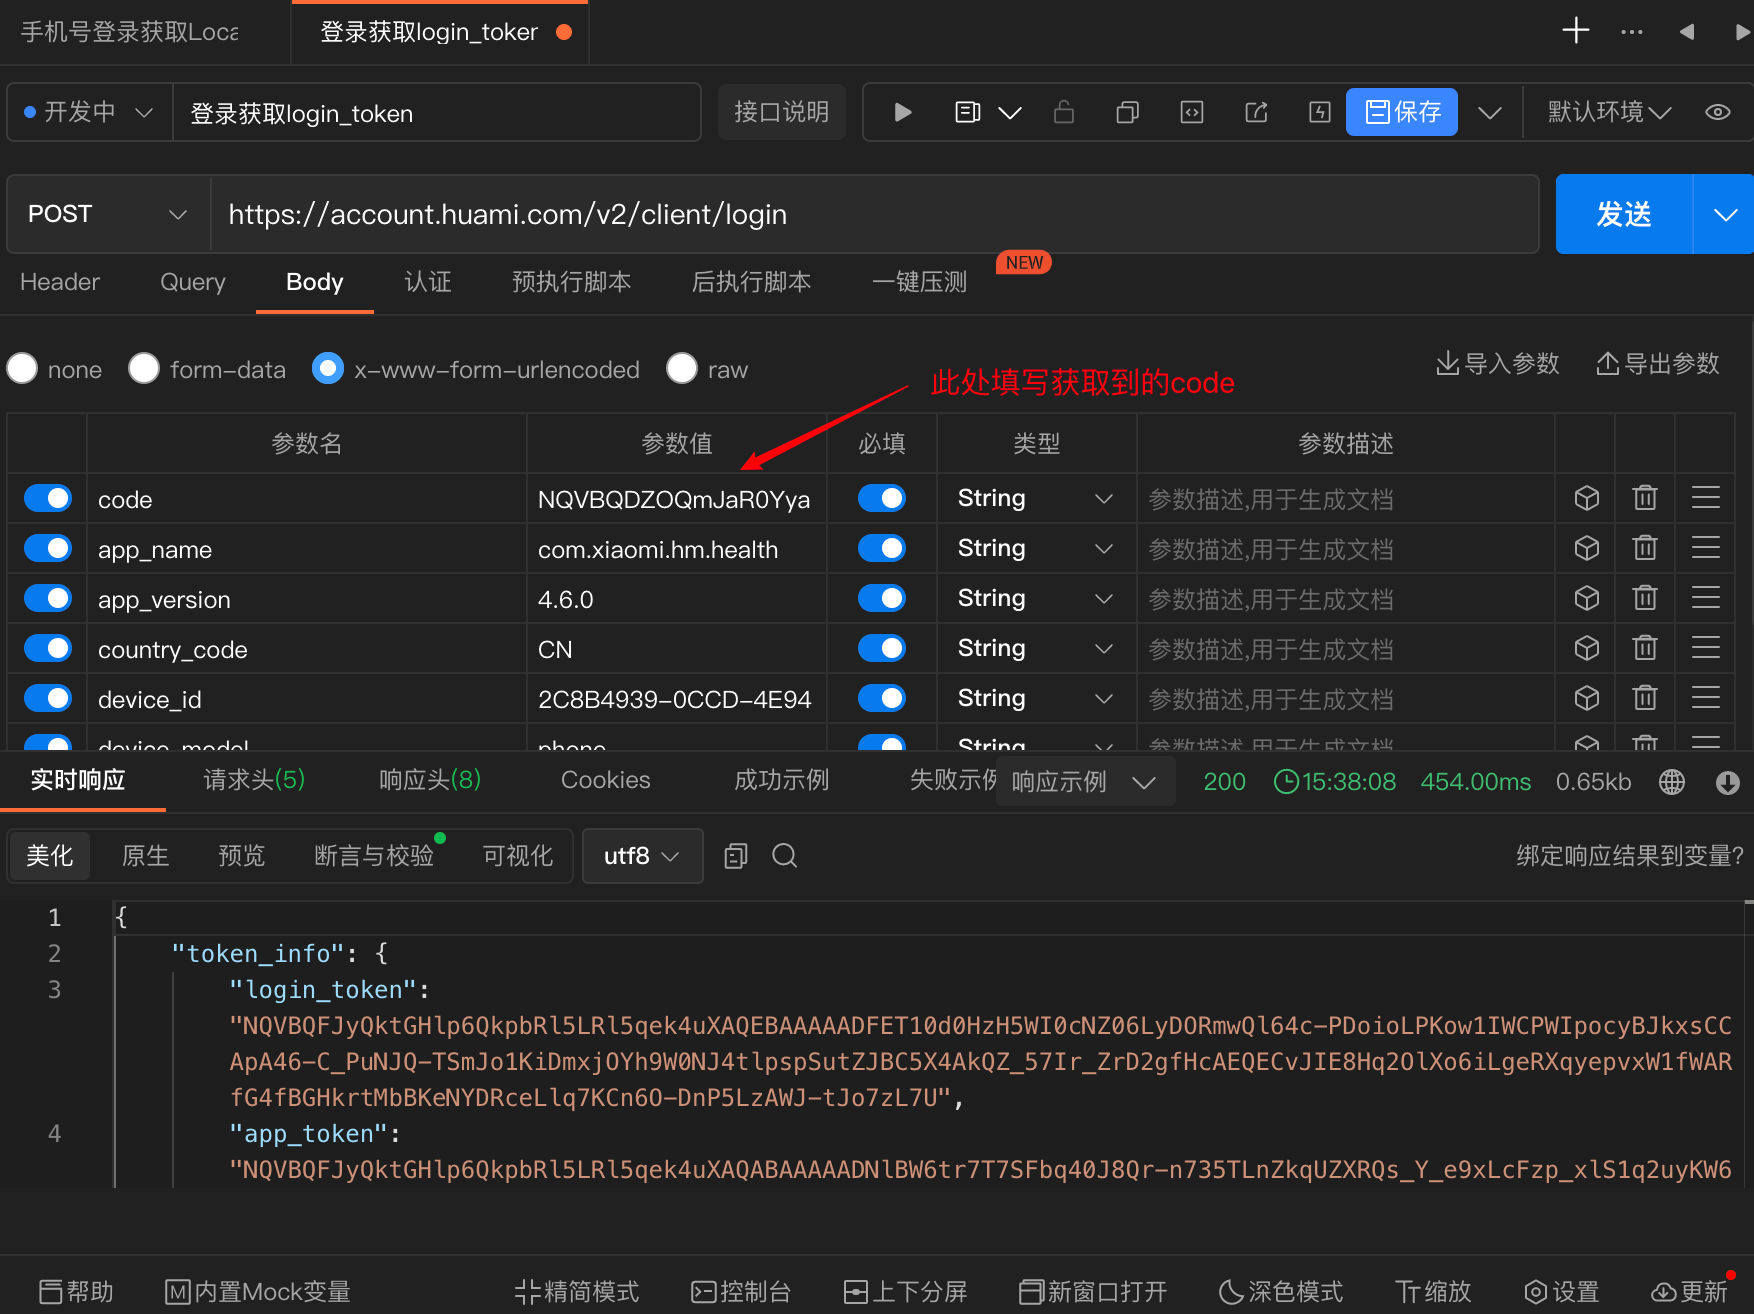
Task: Toggle required switch for app_version row
Action: (x=882, y=598)
